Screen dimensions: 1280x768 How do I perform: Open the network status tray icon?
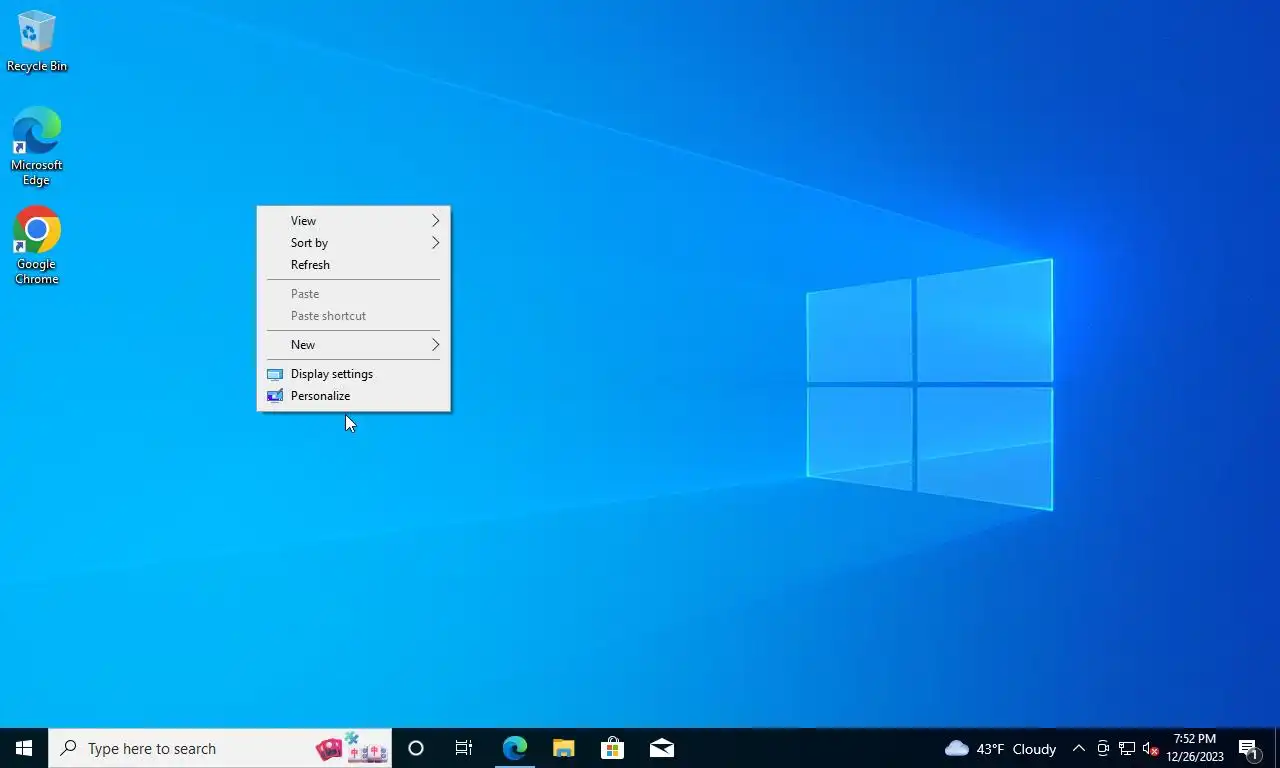(x=1127, y=748)
